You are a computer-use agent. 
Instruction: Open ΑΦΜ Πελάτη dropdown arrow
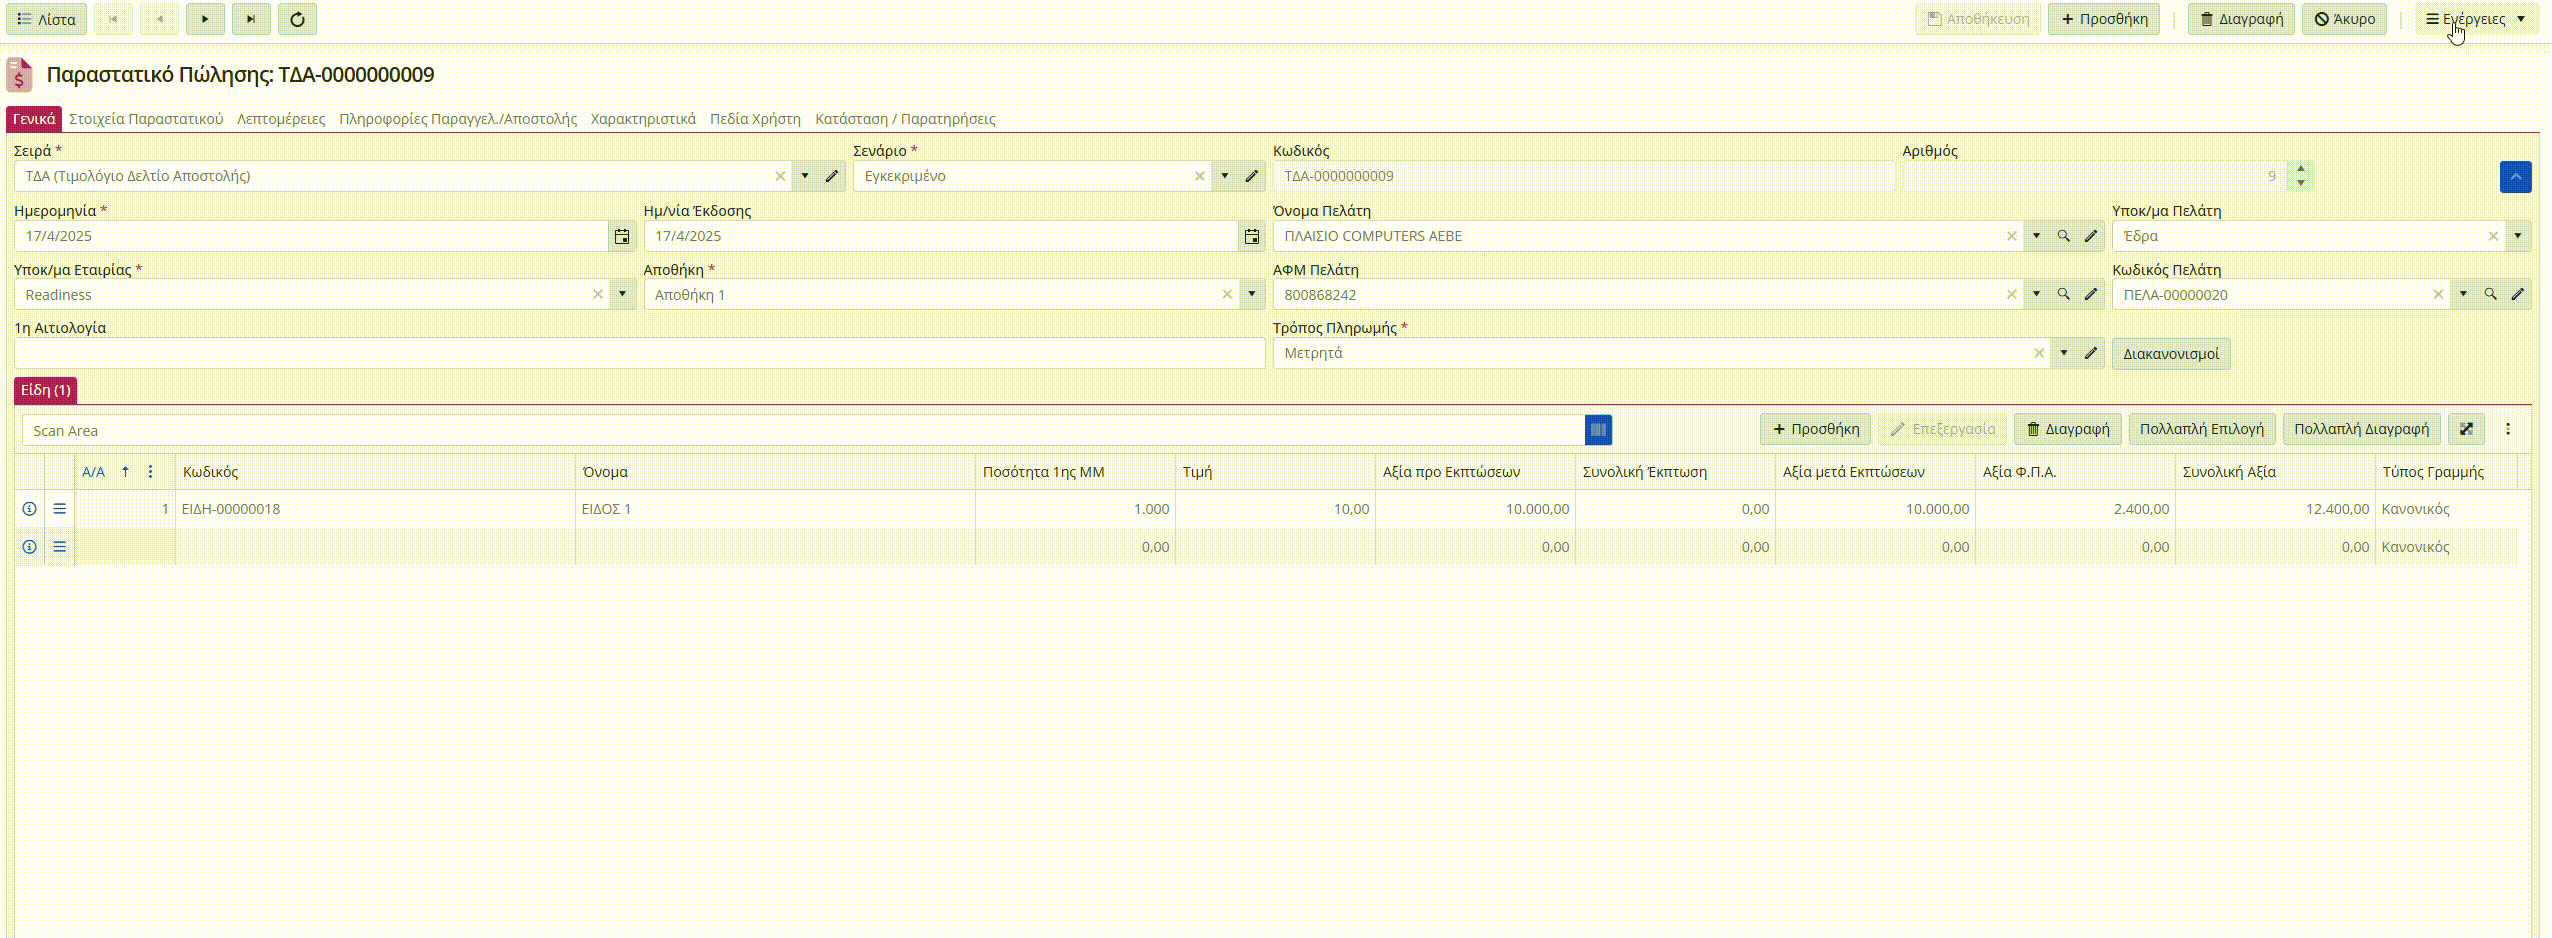click(x=2036, y=294)
